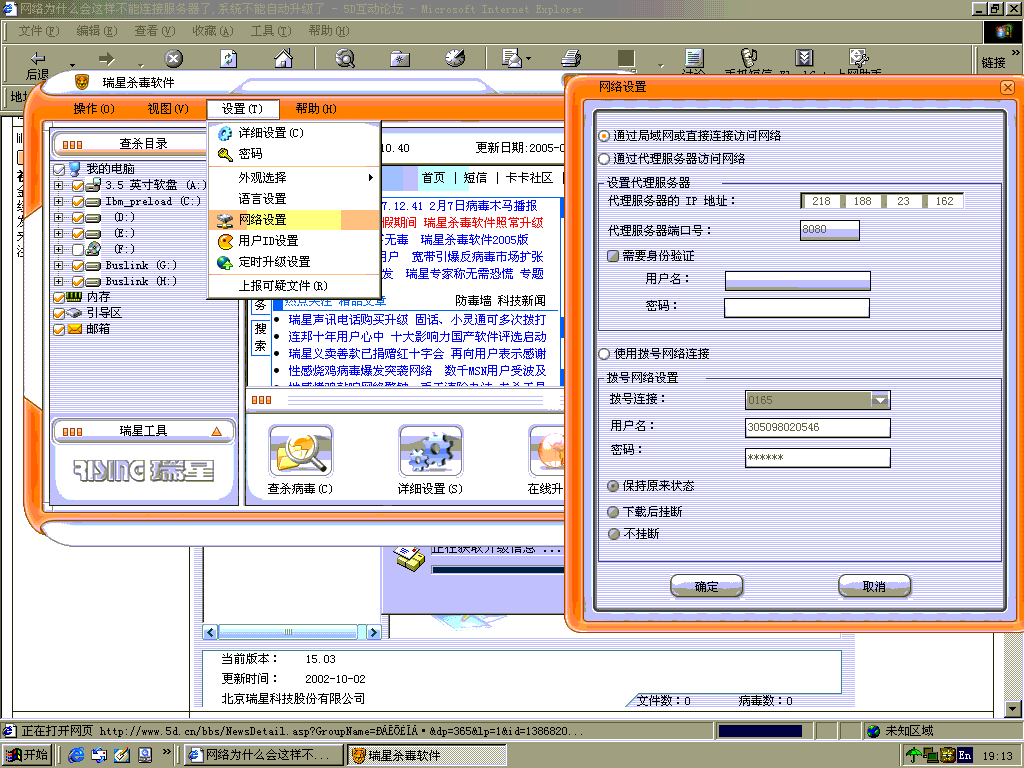Open the 外观选择 submenu

(294, 178)
